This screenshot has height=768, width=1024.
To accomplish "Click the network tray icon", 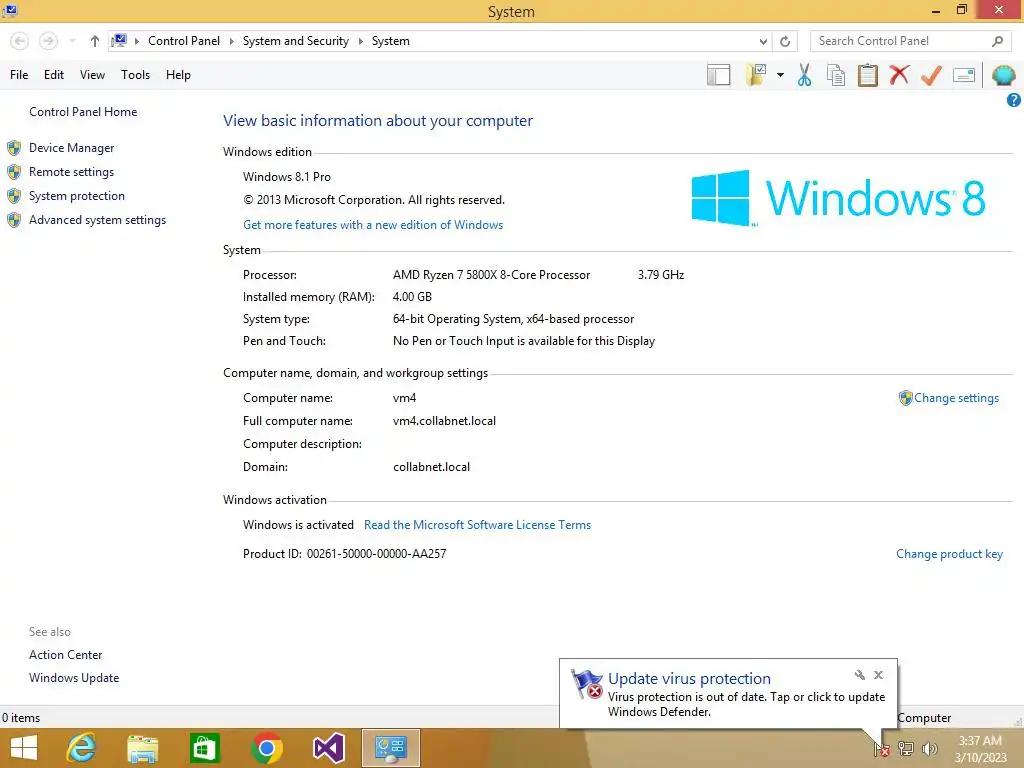I will pos(906,749).
